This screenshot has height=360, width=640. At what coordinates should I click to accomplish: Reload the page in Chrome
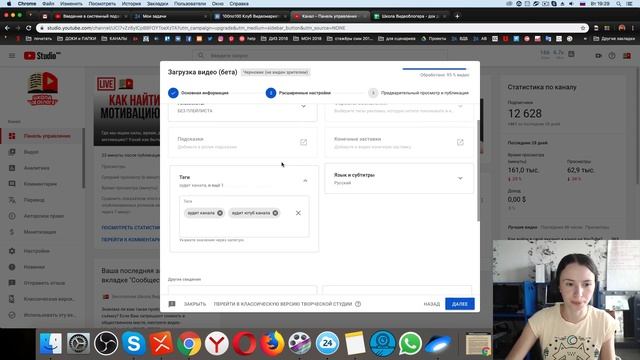point(28,28)
